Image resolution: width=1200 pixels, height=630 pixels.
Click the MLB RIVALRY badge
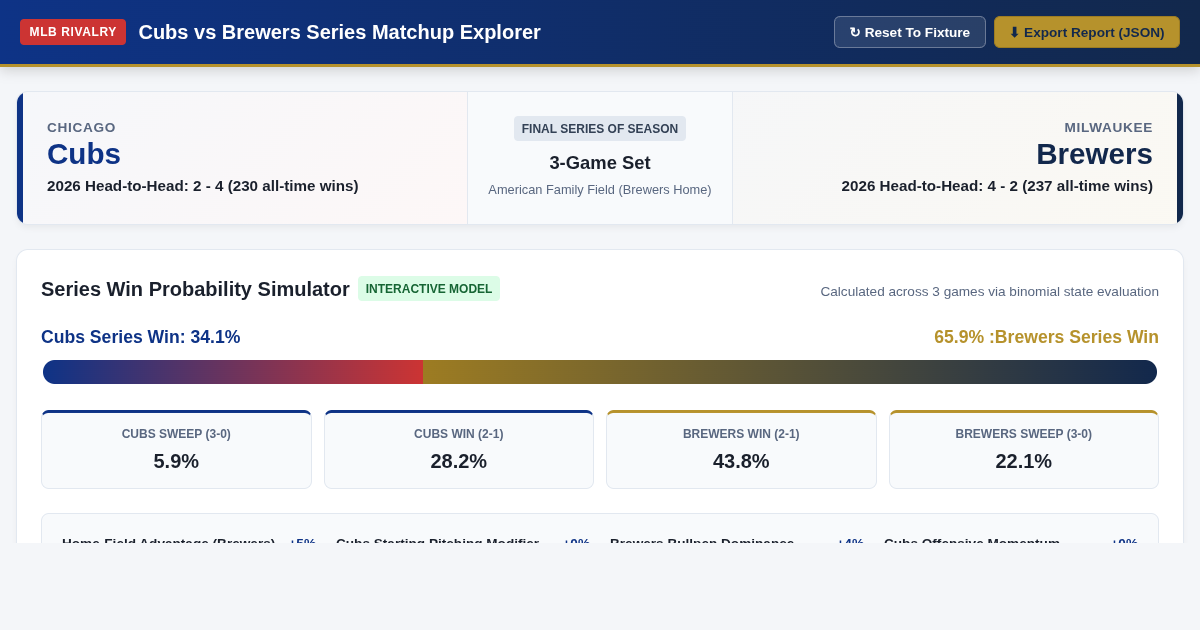click(73, 32)
